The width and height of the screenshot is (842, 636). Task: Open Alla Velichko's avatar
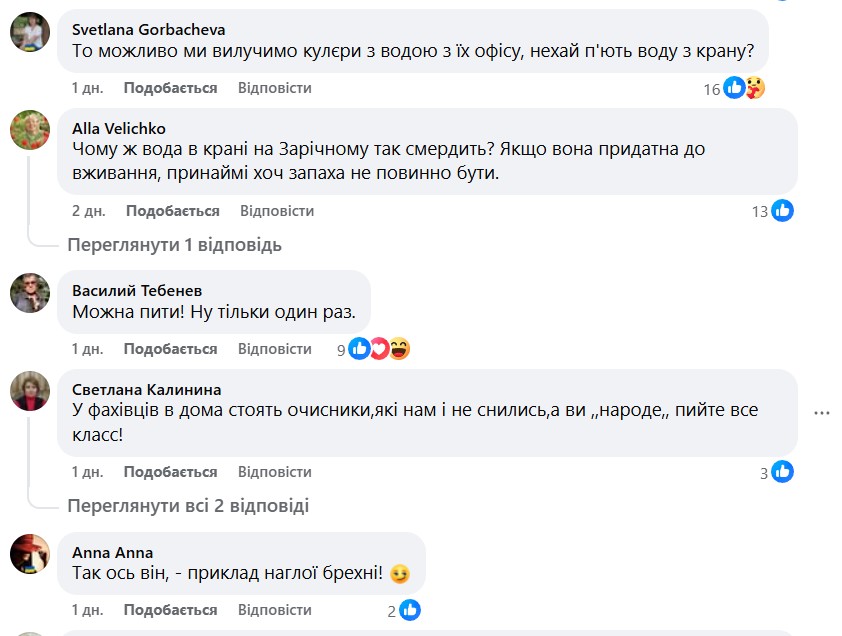(30, 130)
